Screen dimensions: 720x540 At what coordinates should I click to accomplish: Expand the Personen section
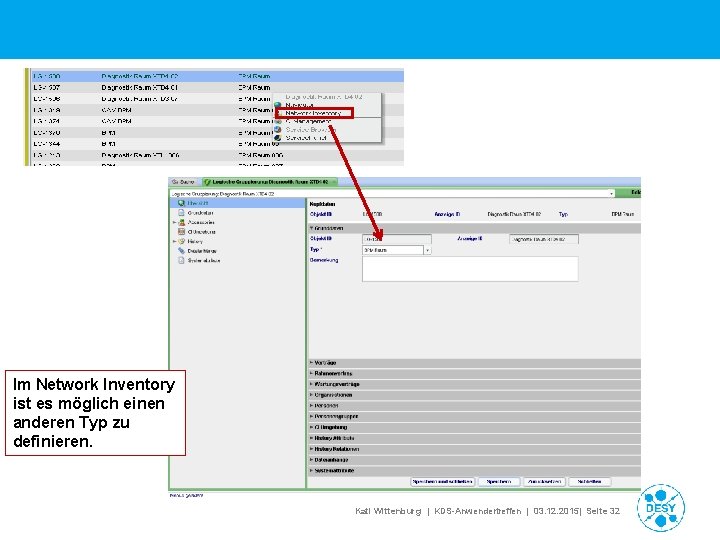click(474, 406)
